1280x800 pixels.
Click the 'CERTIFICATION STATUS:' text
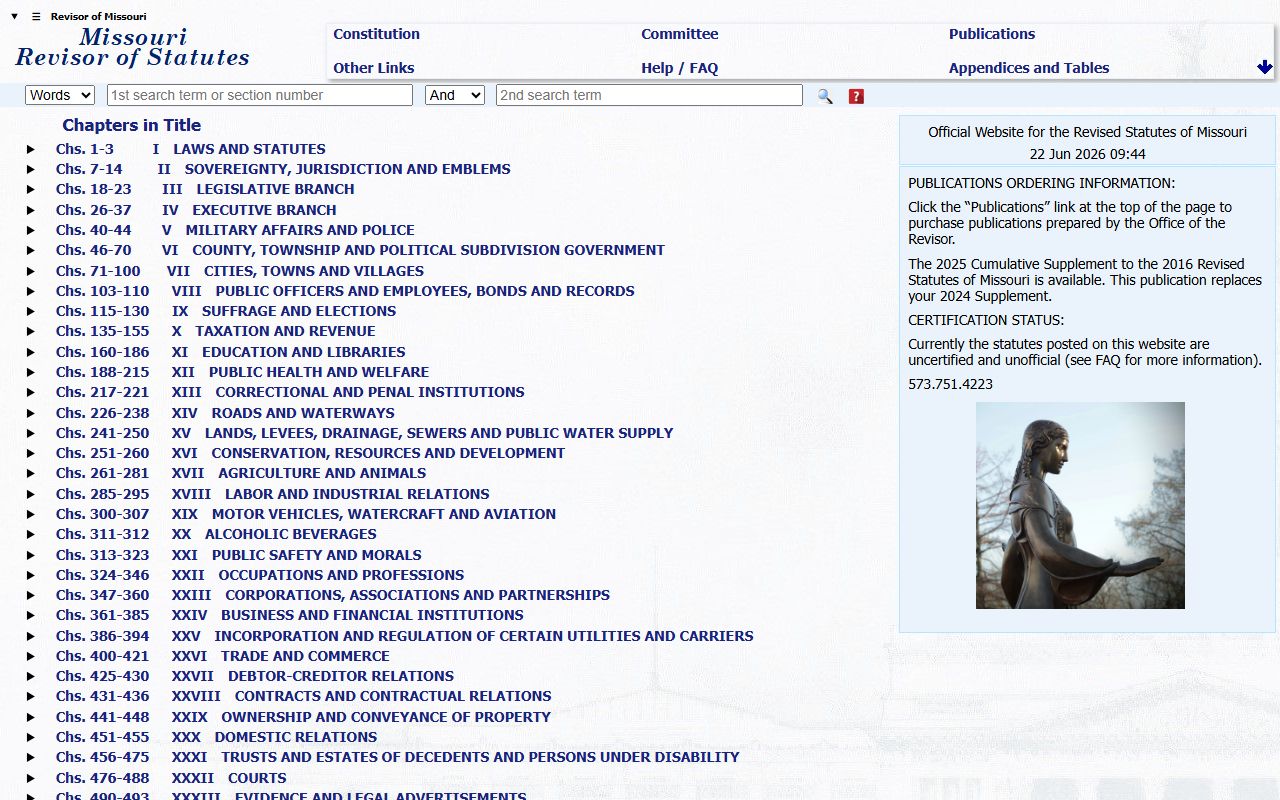pos(986,320)
